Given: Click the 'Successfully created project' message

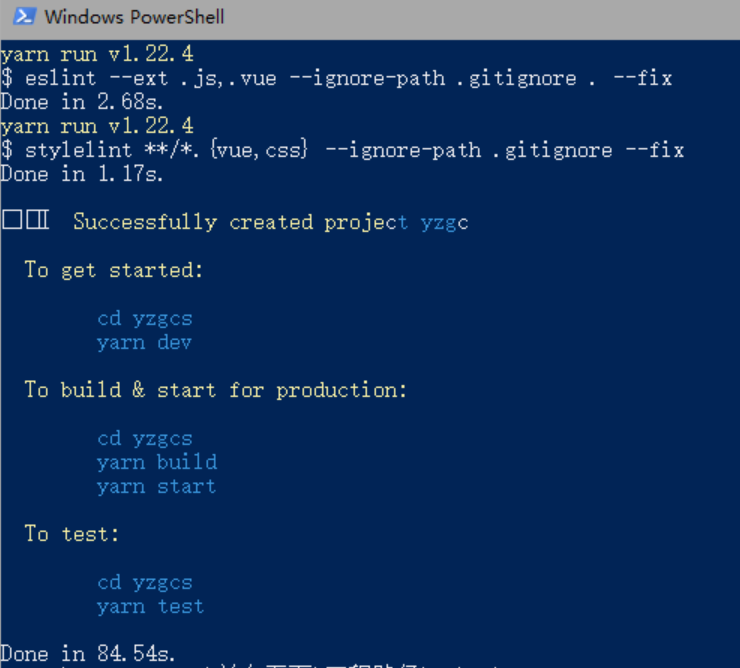Looking at the screenshot, I should tap(240, 222).
